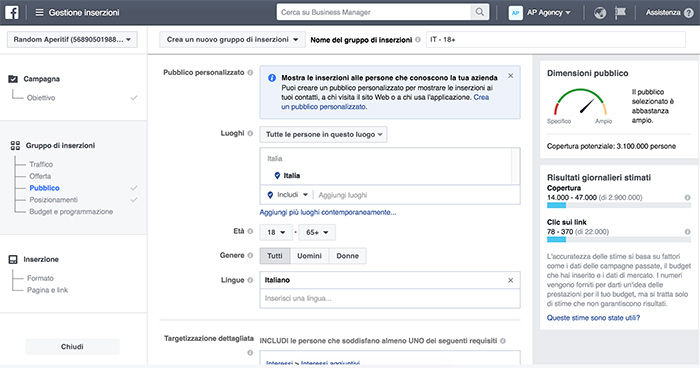This screenshot has height=368, width=700.
Task: Go to Posizionamenti section
Action: point(54,200)
